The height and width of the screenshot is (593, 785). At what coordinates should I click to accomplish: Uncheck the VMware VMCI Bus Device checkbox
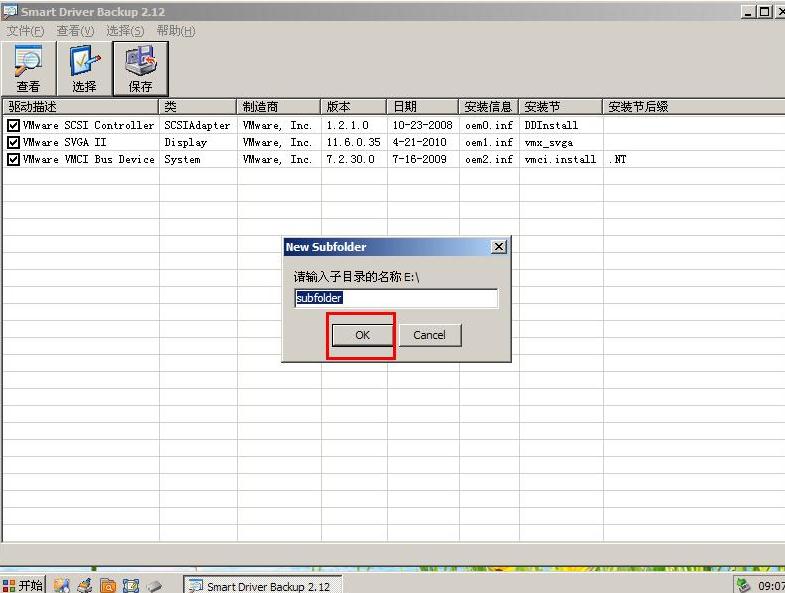(14, 159)
